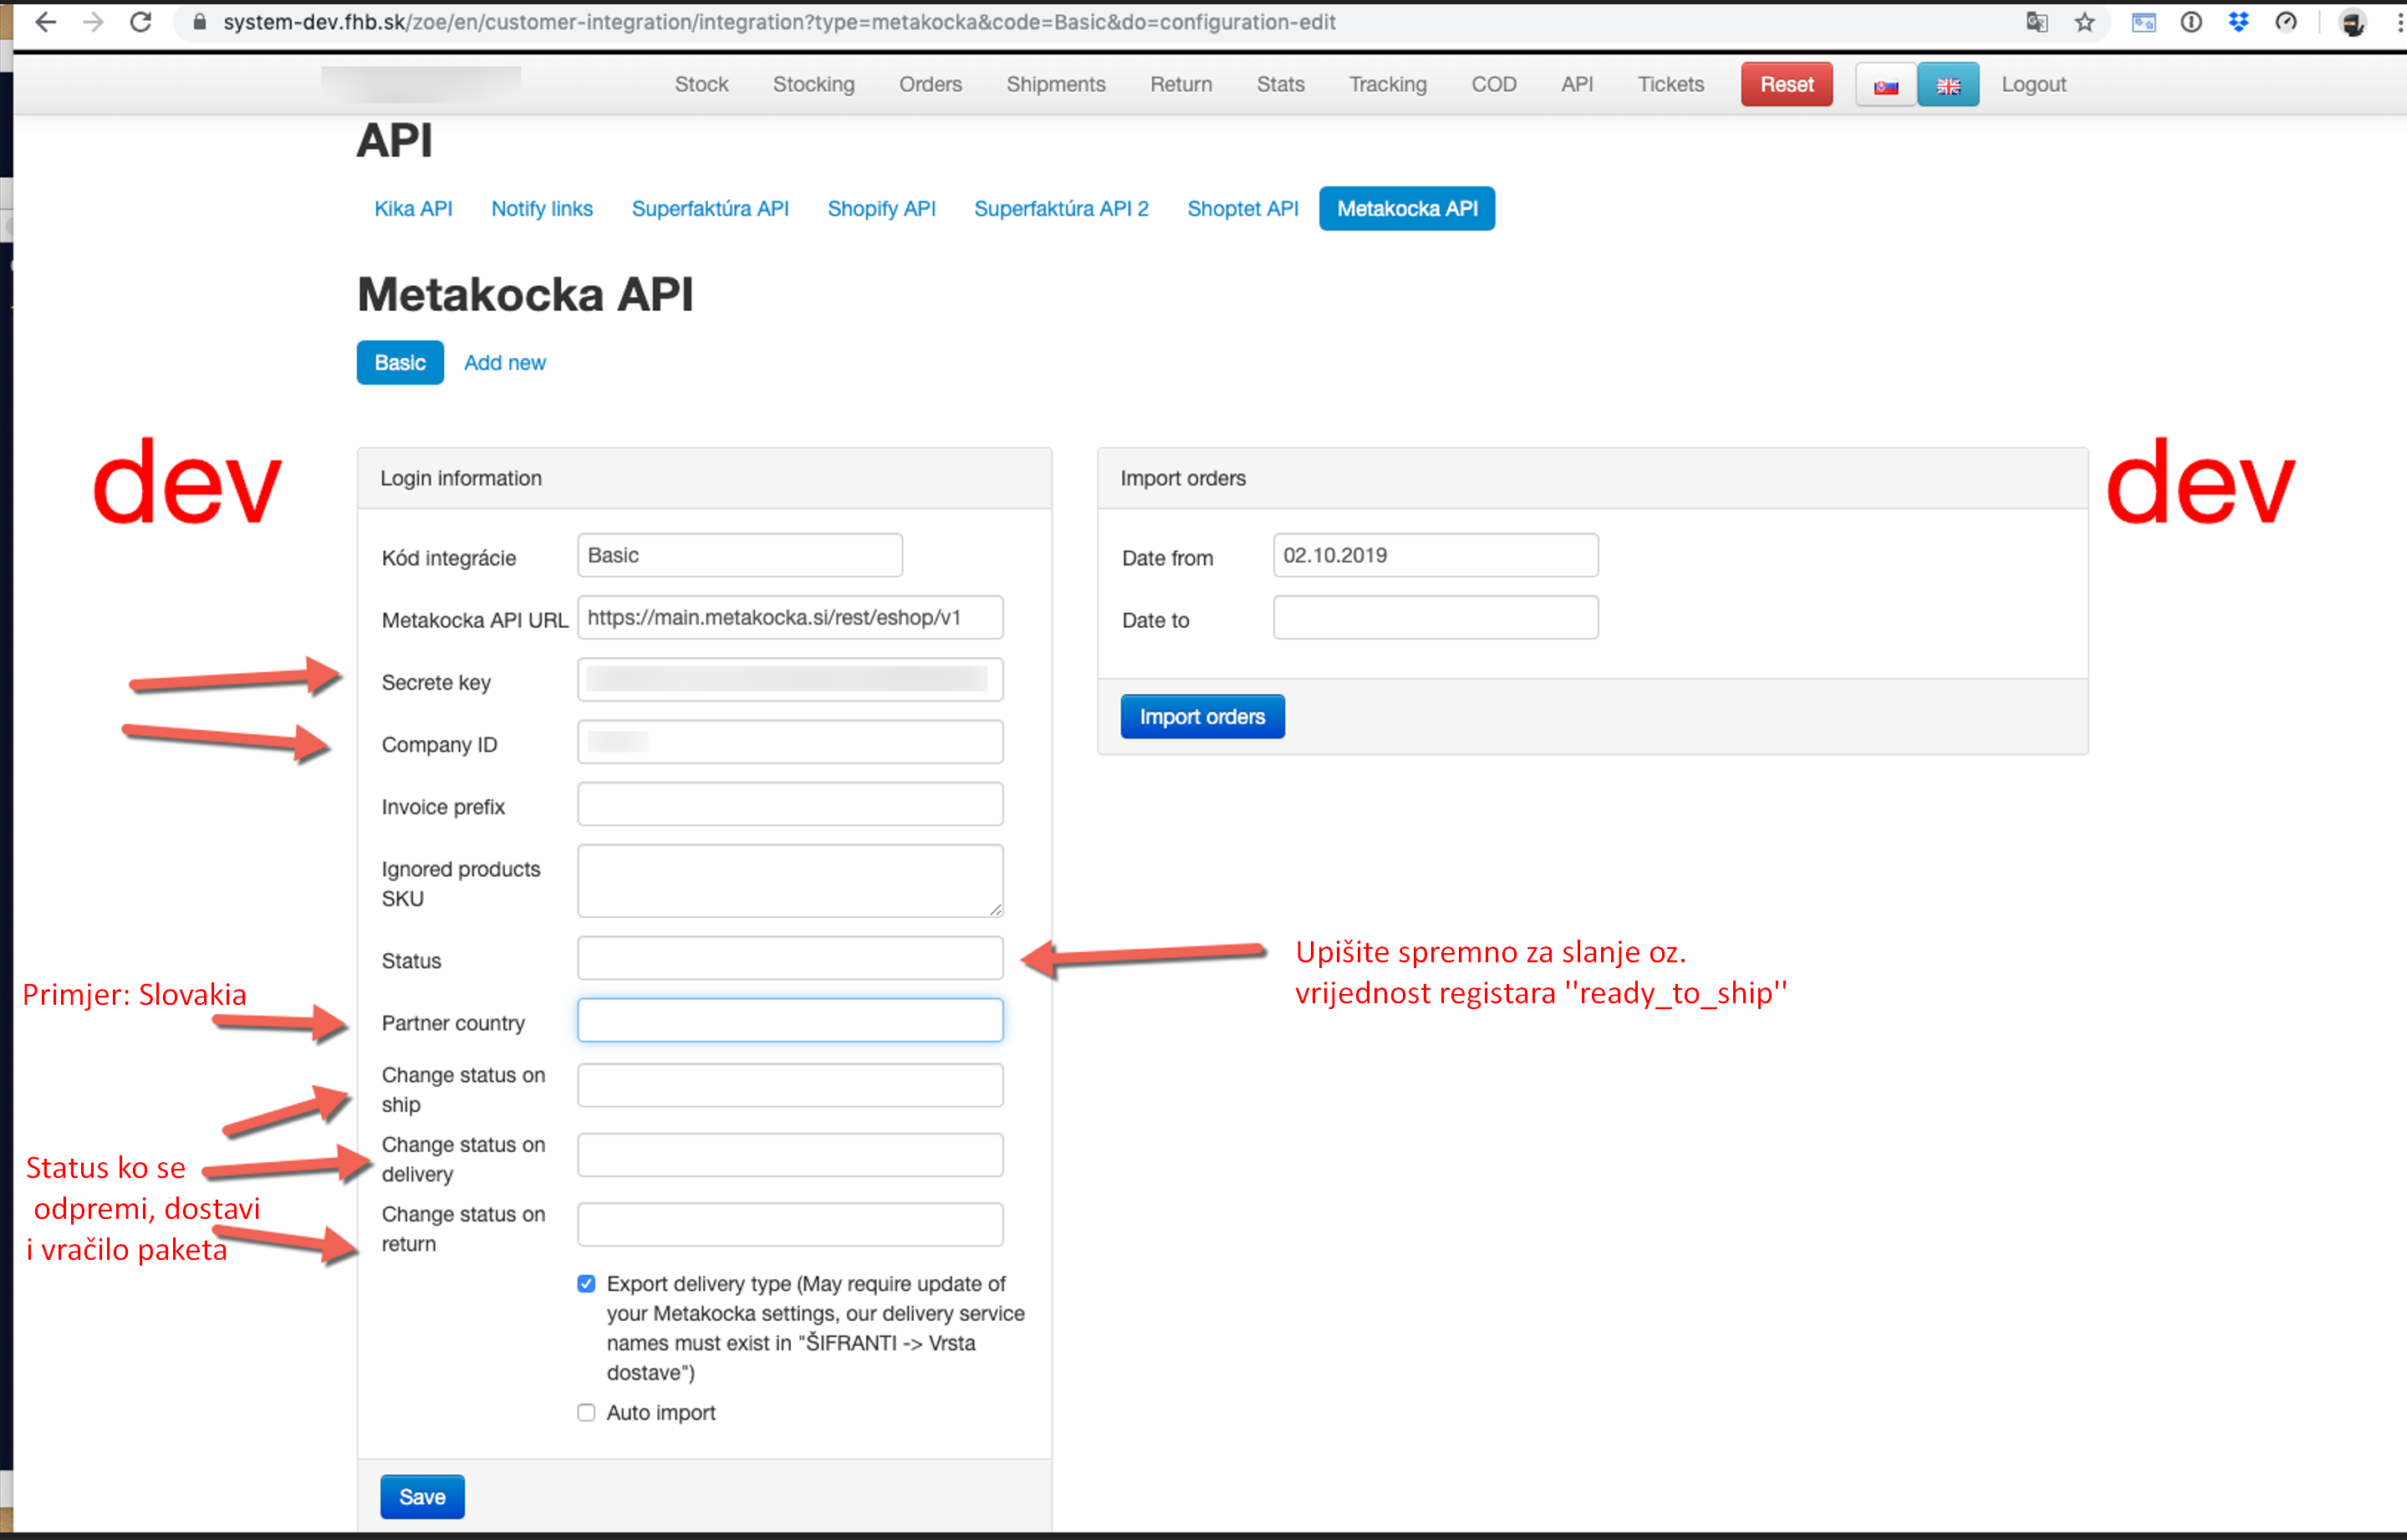Select the UK flag language button
This screenshot has width=2407, height=1540.
point(1948,85)
